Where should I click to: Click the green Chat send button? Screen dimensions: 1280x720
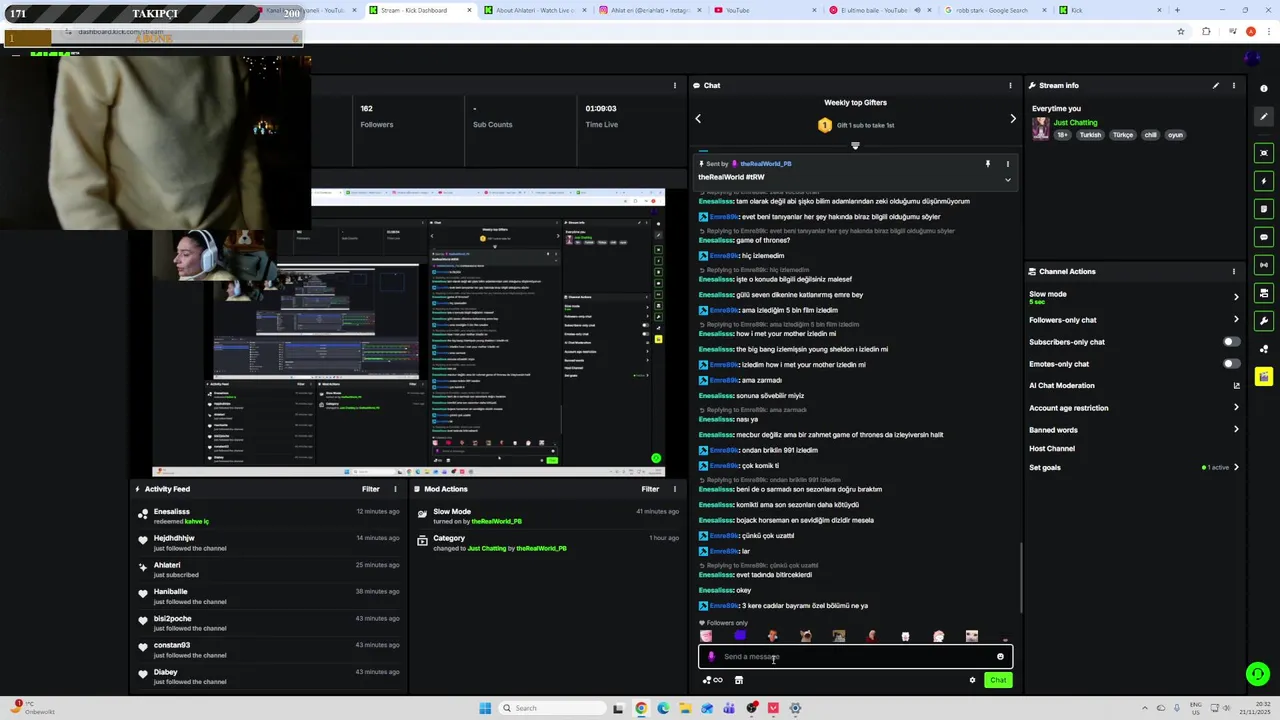[998, 680]
